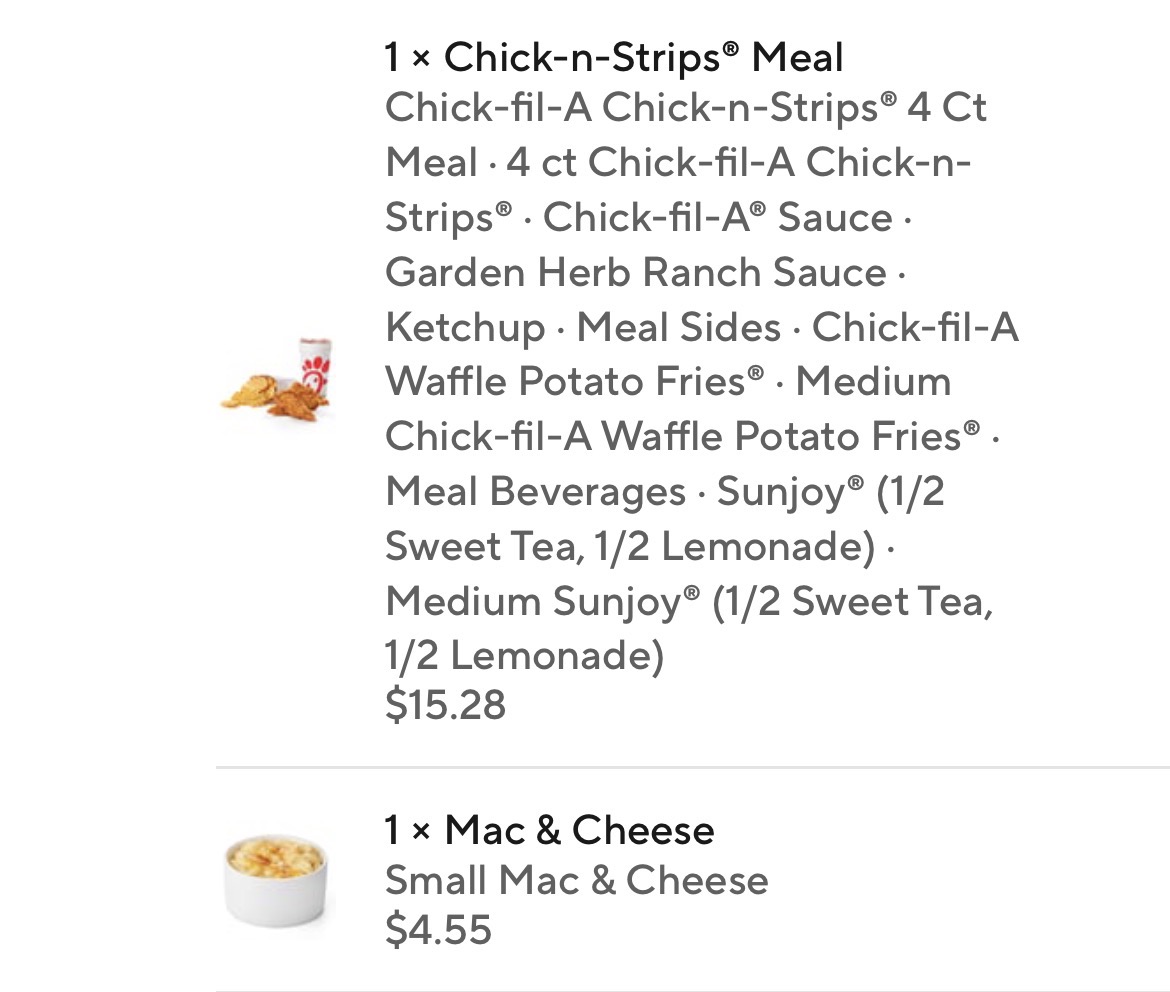1170x992 pixels.
Task: Click the Medium Sunjoy® beverage size text
Action: [542, 601]
